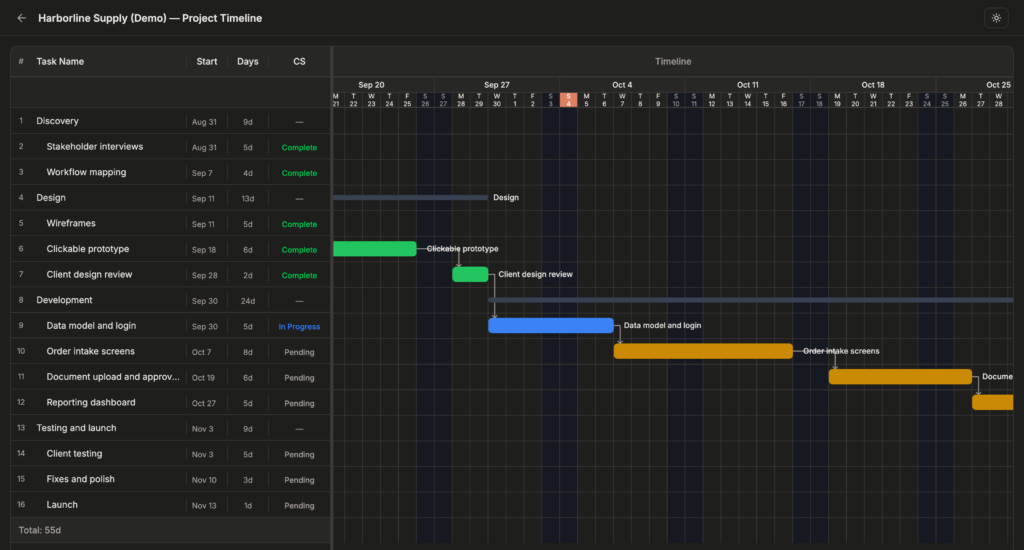Click the gray Development summary bar
Screen dimensions: 1024x550
pyautogui.click(x=751, y=300)
